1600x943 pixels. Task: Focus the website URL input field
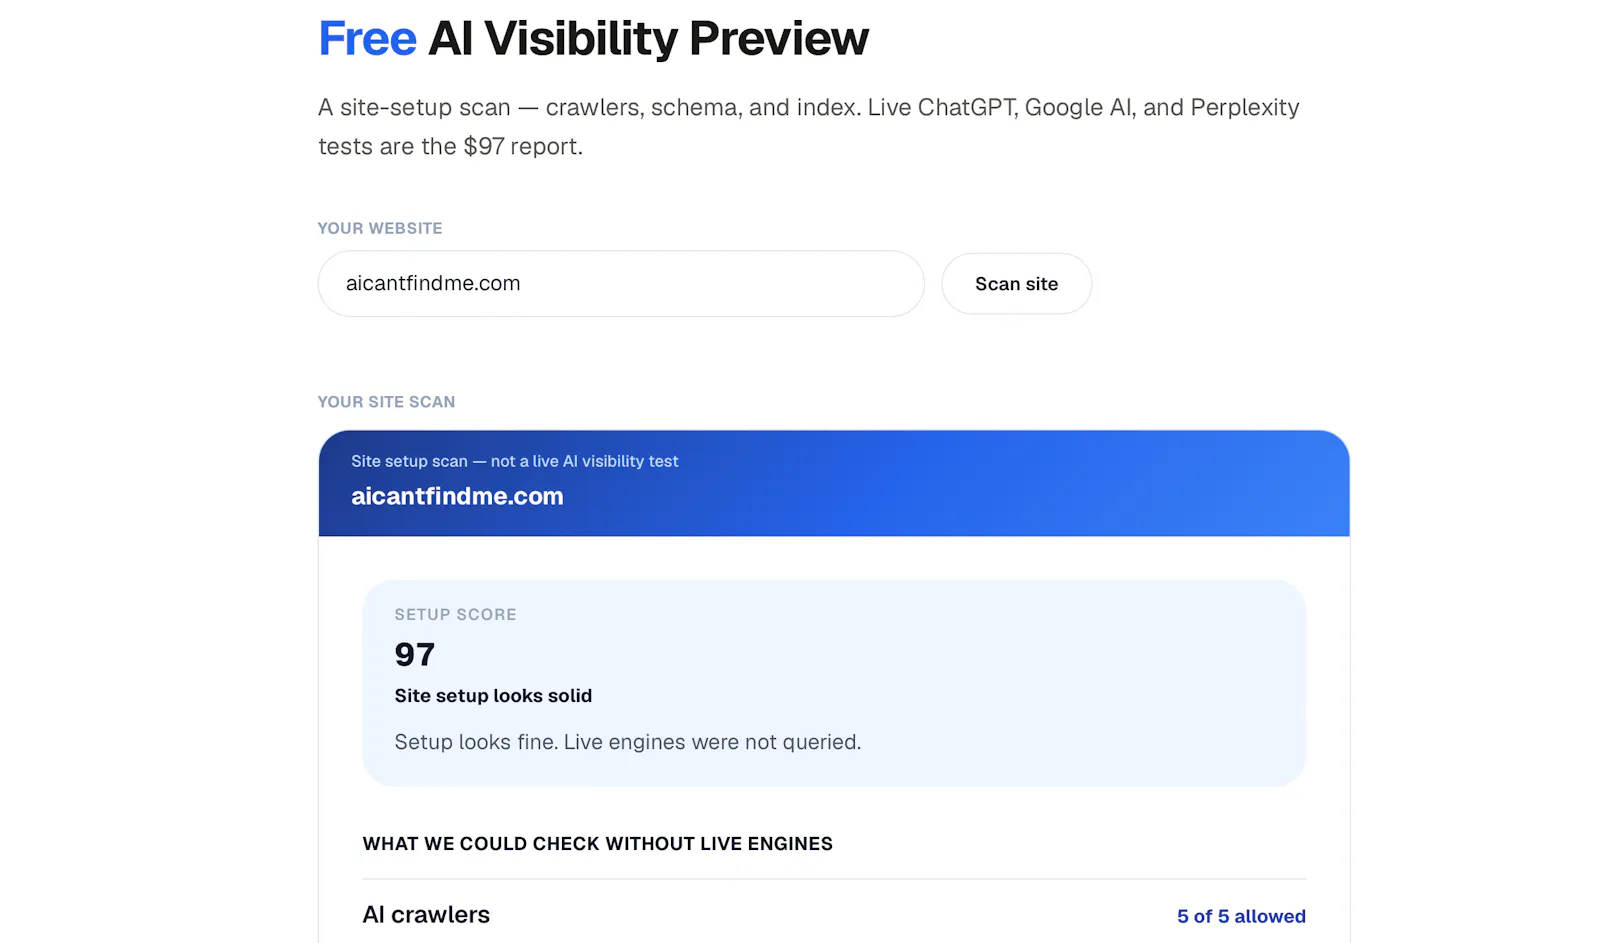(621, 284)
